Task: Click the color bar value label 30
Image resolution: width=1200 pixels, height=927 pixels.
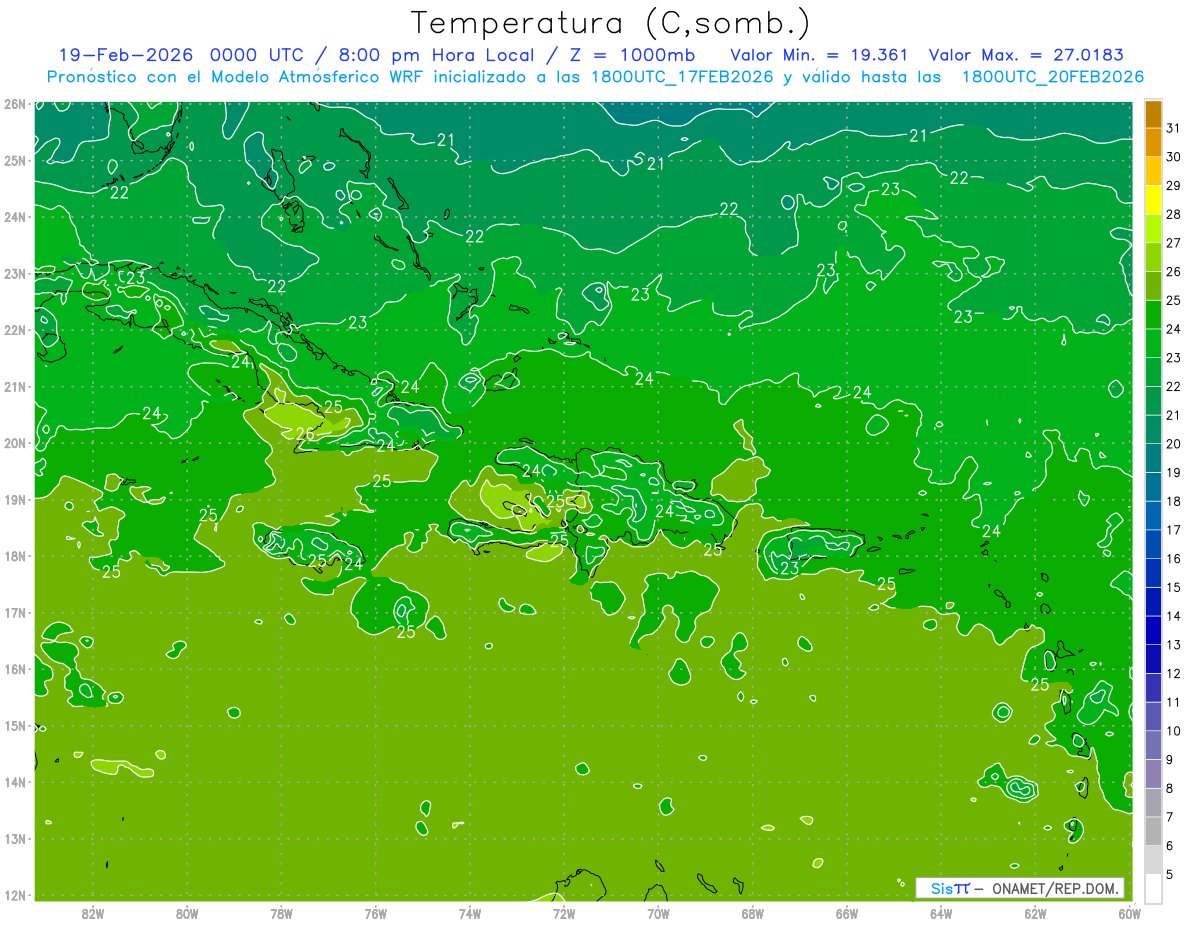Action: point(1173,157)
